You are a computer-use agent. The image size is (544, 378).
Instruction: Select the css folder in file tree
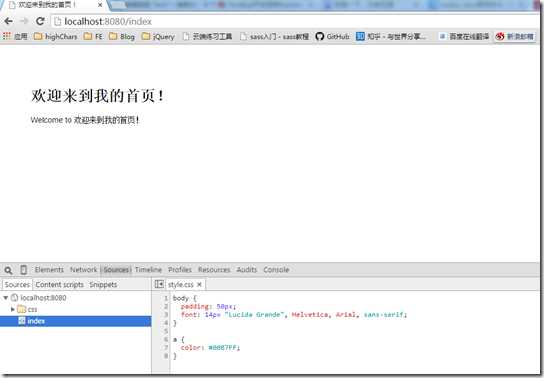point(27,309)
